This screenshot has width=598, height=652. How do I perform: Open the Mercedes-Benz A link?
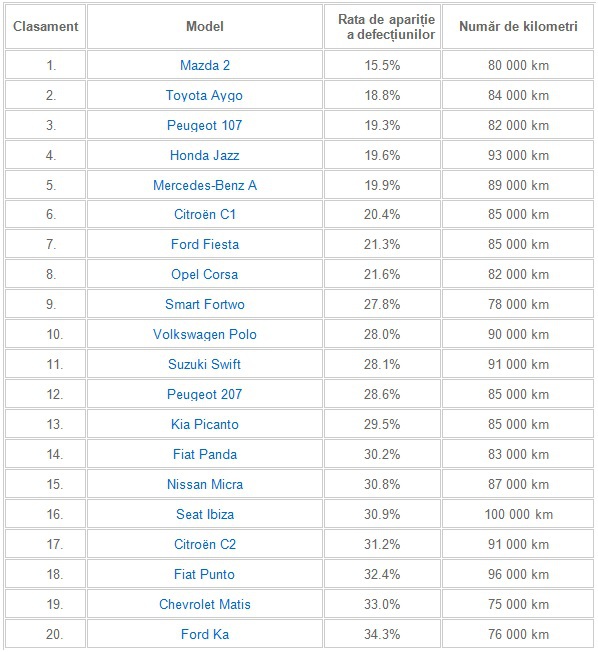(x=205, y=185)
